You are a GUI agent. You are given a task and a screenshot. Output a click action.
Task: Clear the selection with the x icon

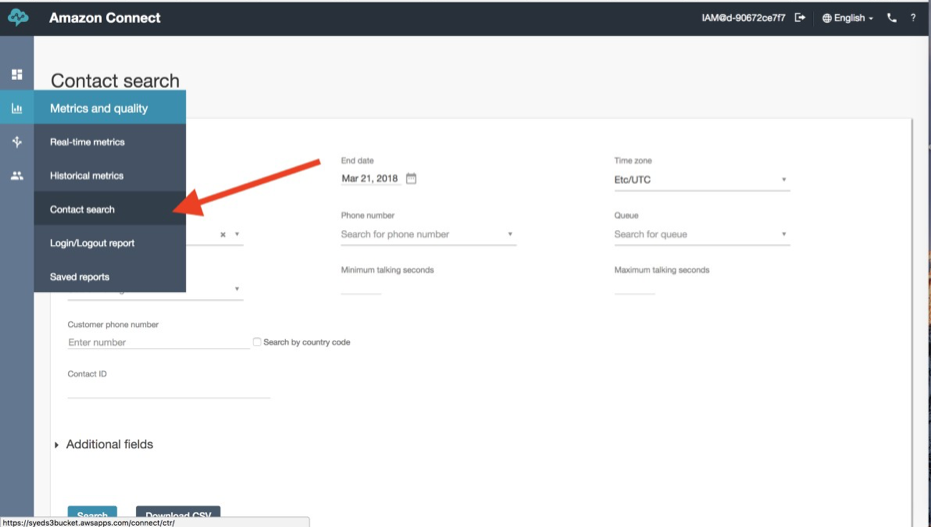click(223, 234)
